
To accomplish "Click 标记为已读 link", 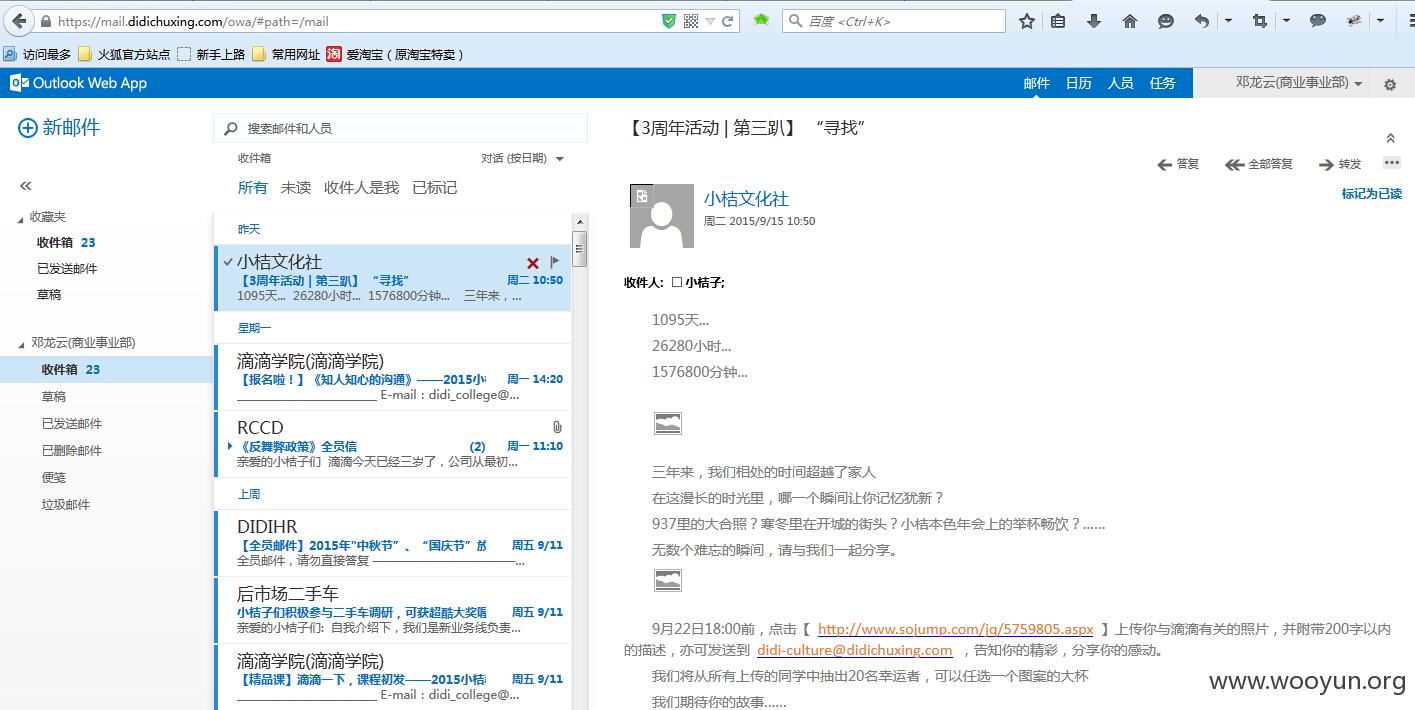I will 1372,194.
